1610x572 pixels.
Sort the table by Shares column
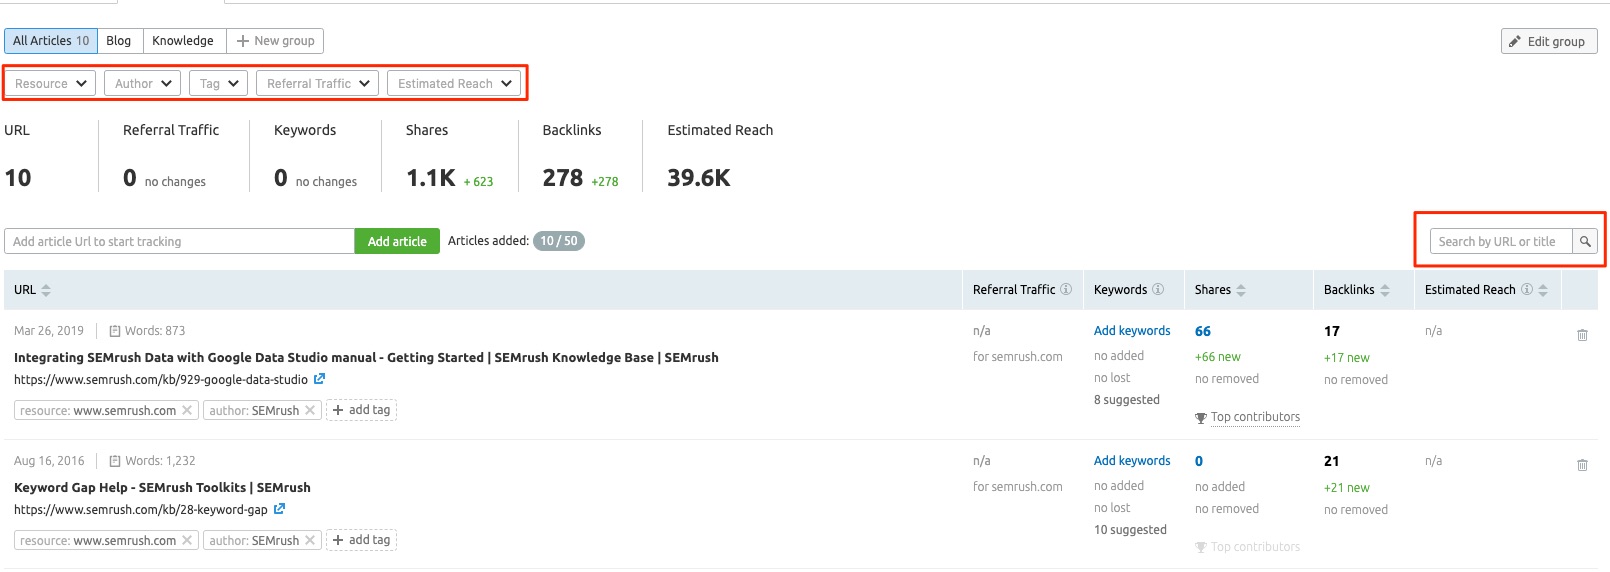coord(1220,290)
